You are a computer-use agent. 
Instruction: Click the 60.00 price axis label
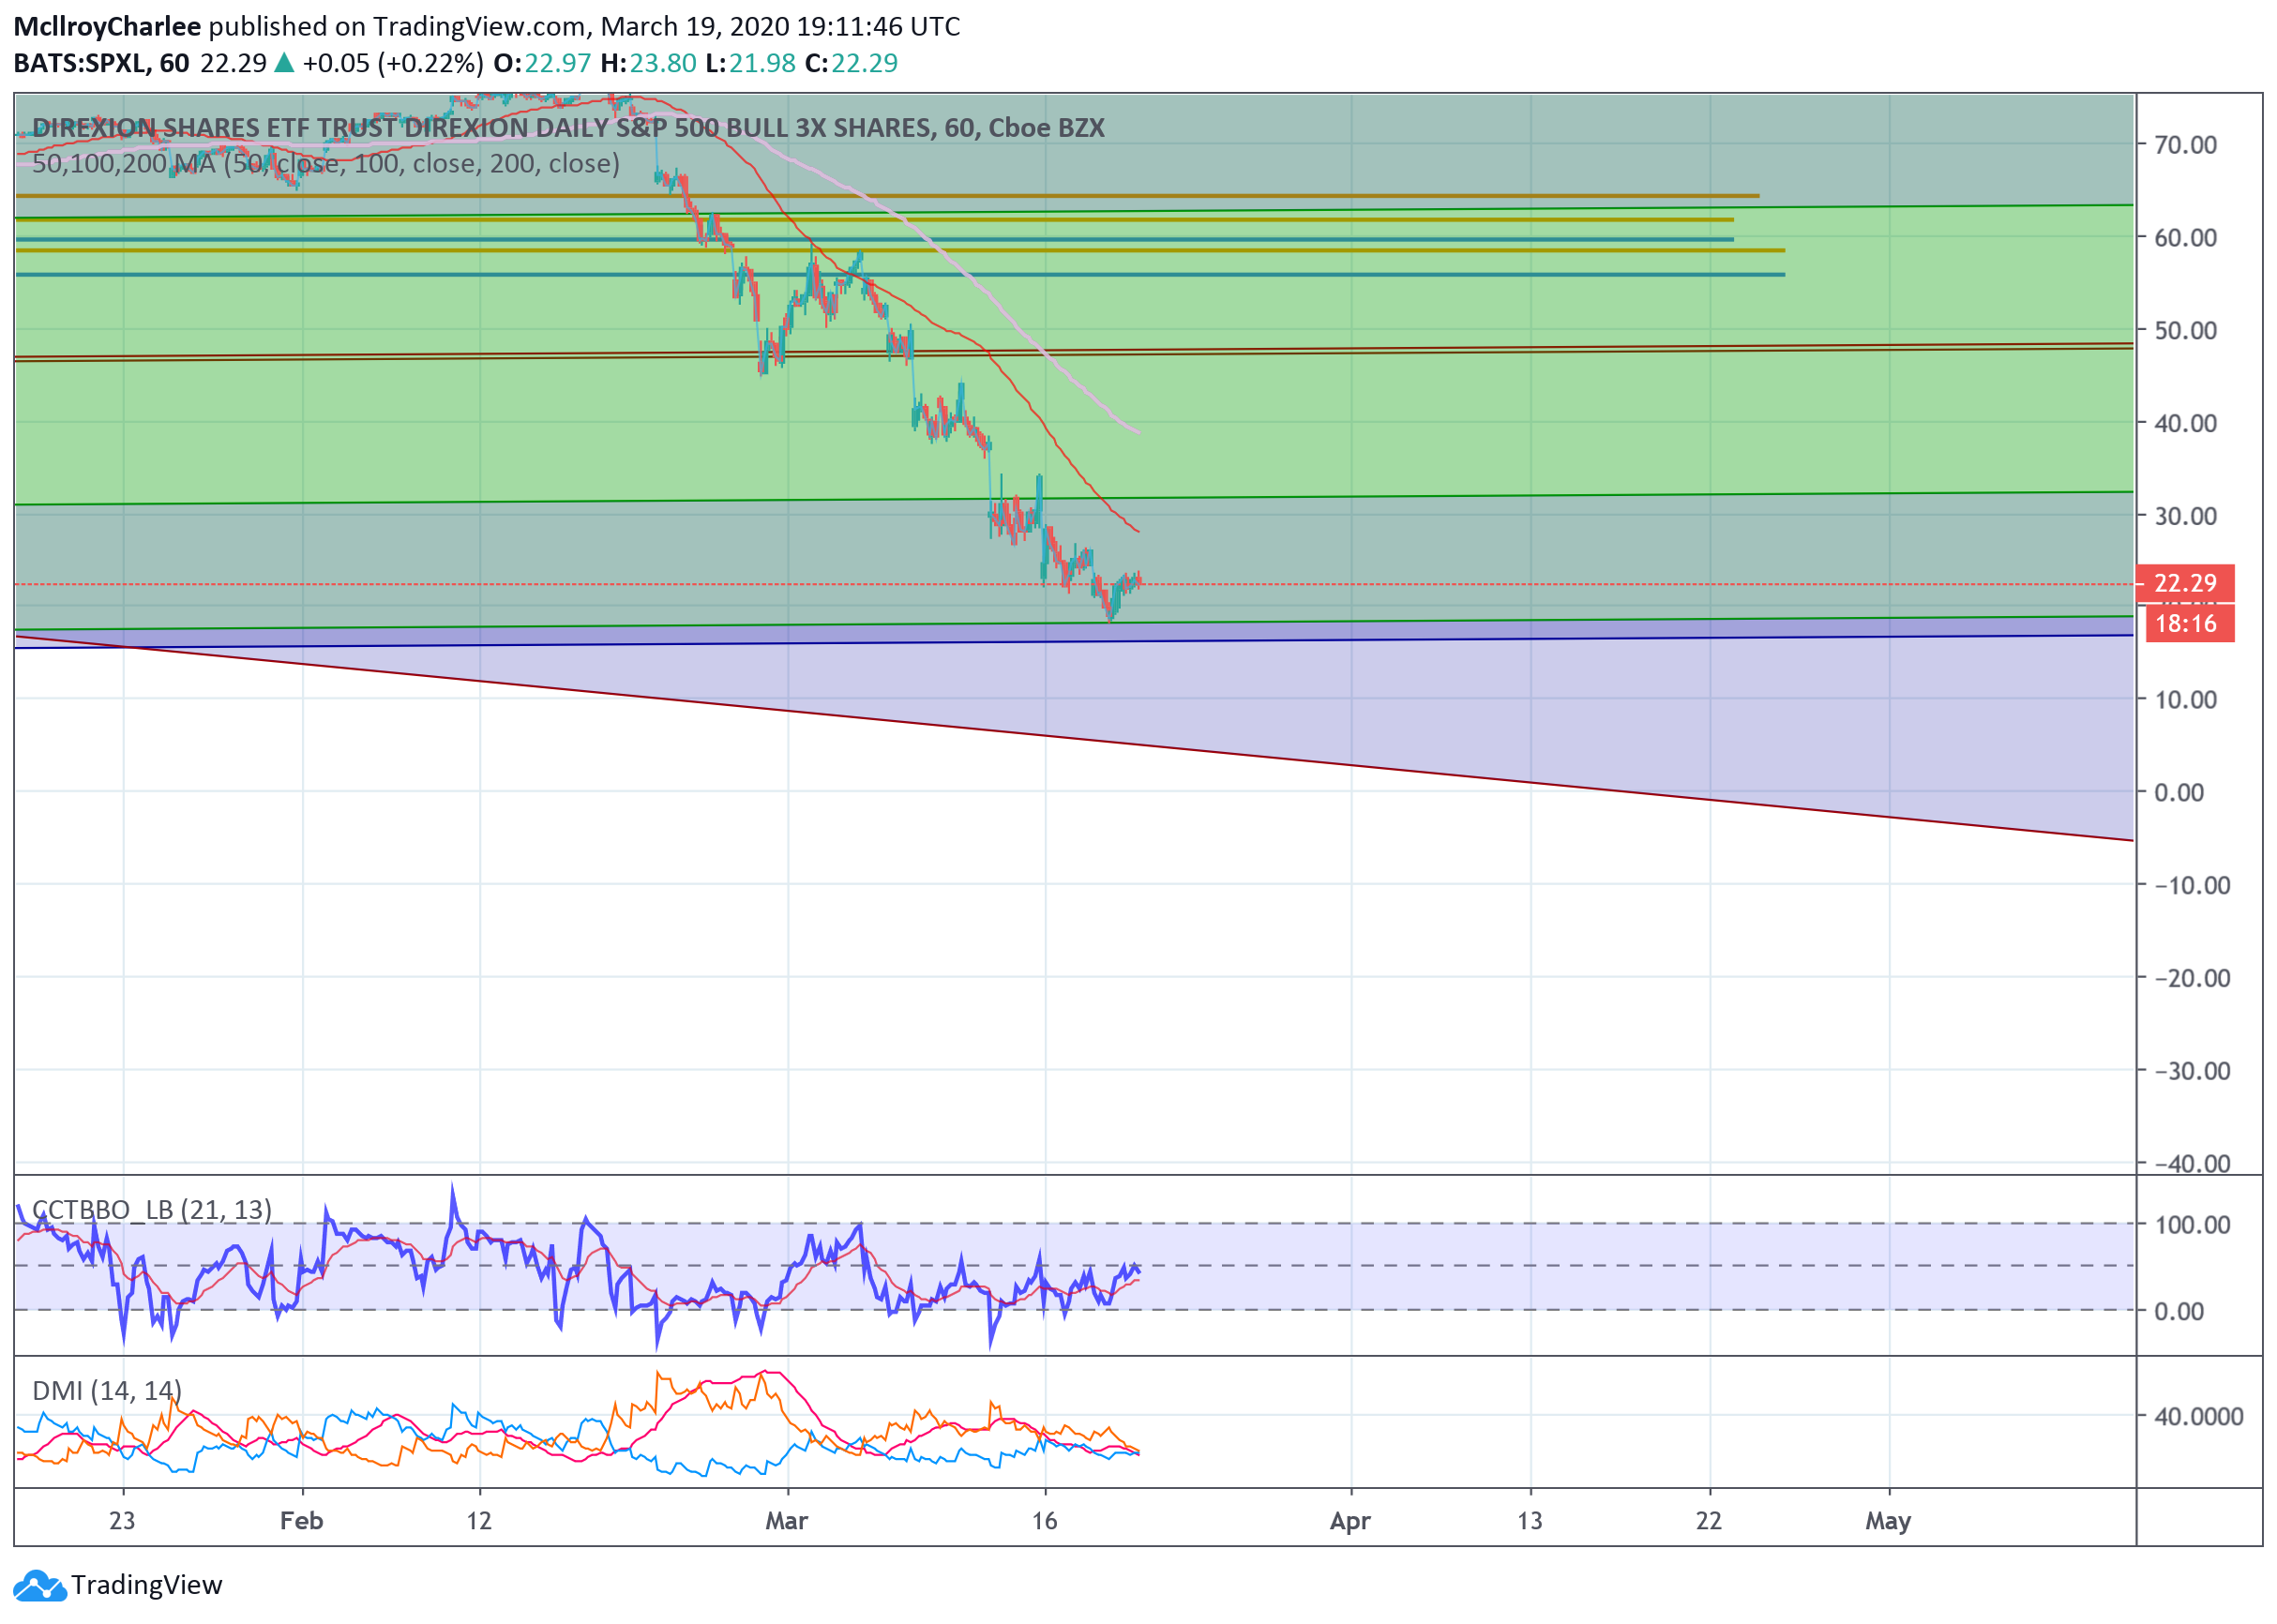click(x=2185, y=238)
